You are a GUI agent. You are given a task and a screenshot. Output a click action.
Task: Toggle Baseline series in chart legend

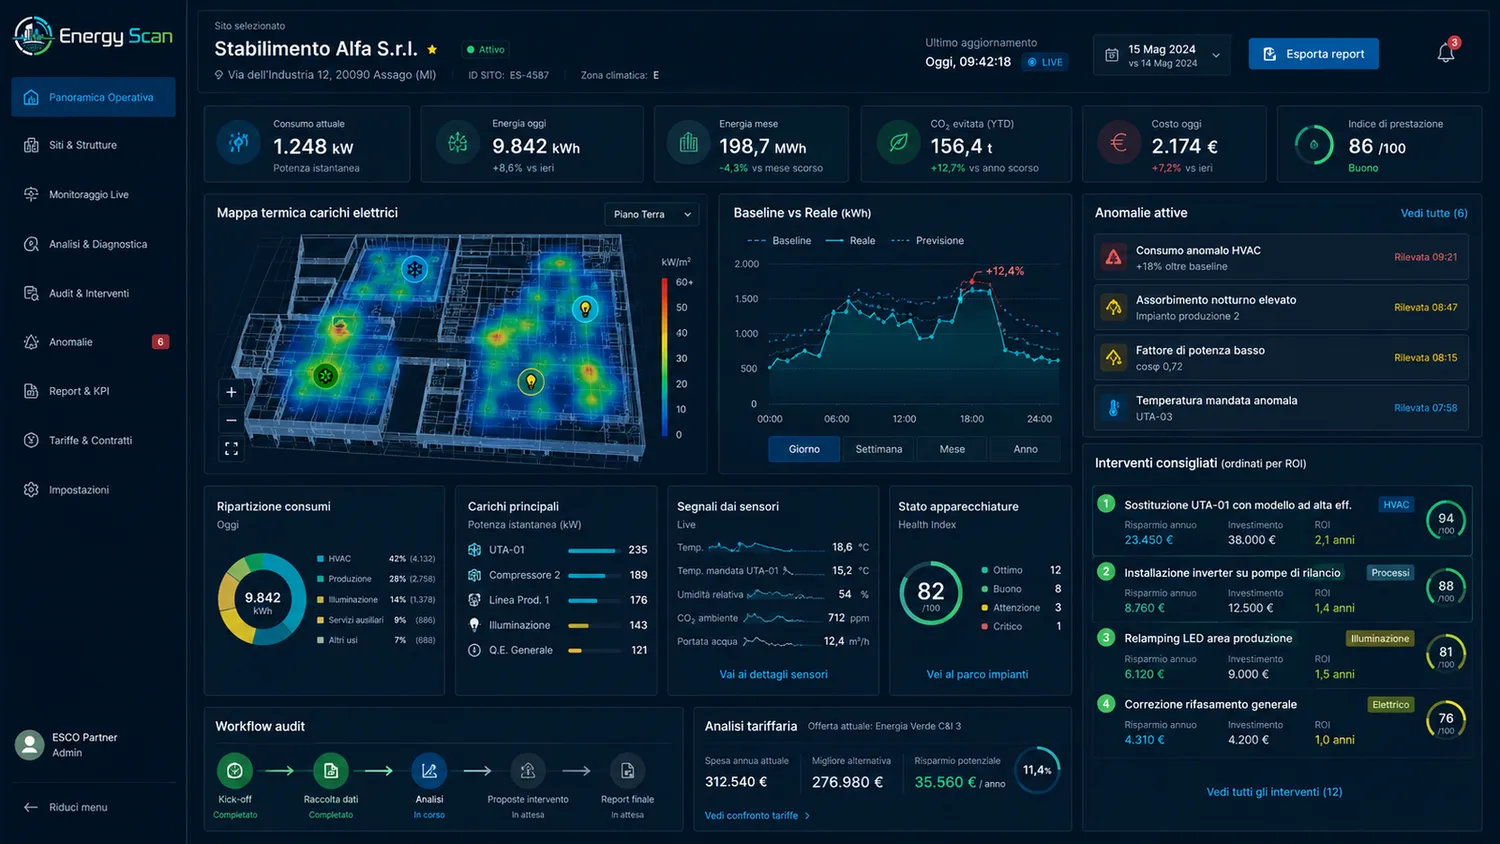tap(779, 241)
